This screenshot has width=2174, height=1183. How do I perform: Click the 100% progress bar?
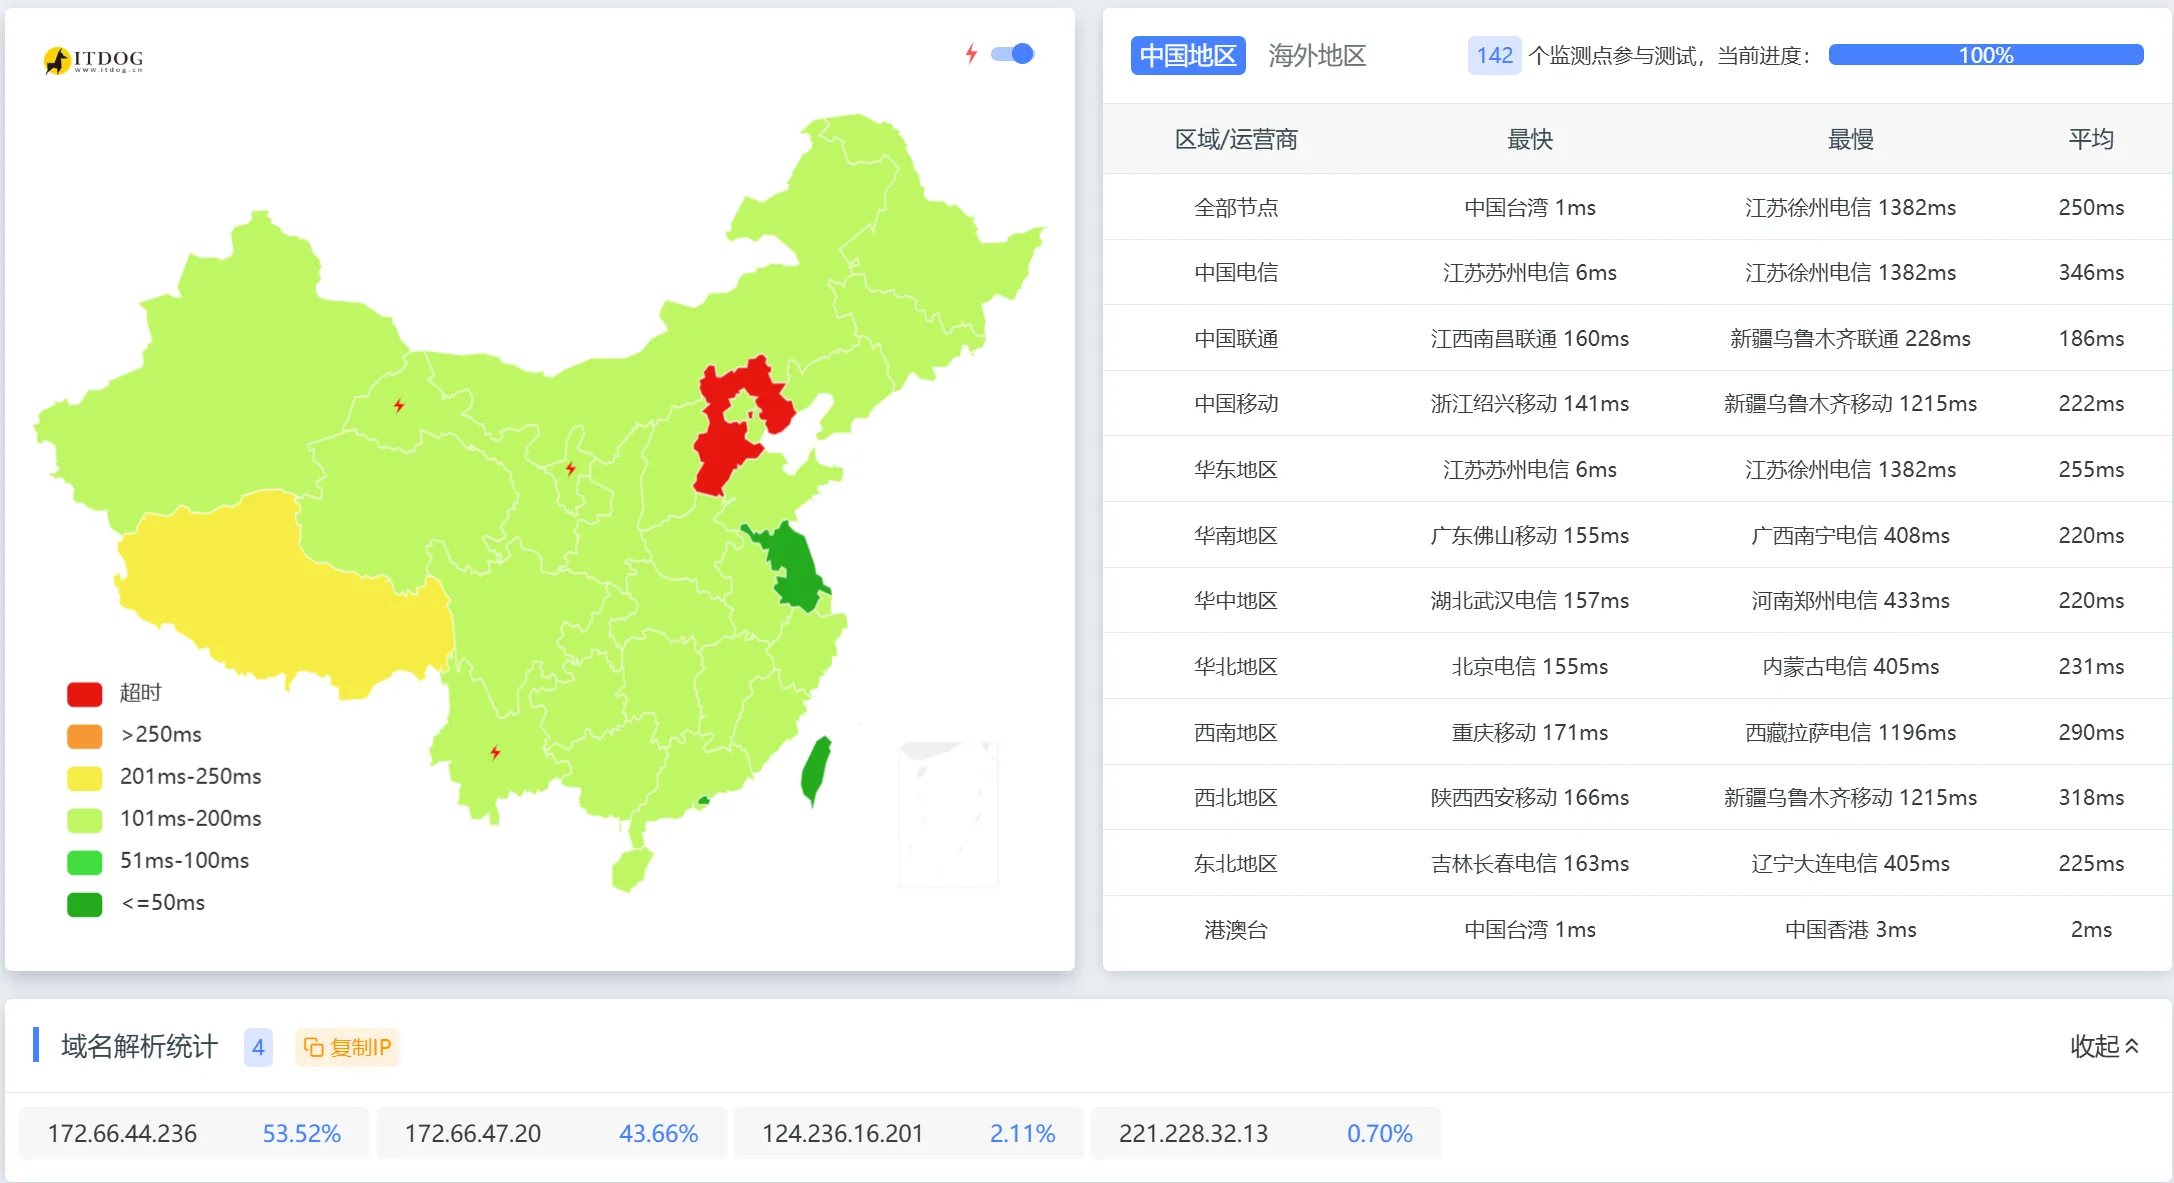click(x=1985, y=55)
